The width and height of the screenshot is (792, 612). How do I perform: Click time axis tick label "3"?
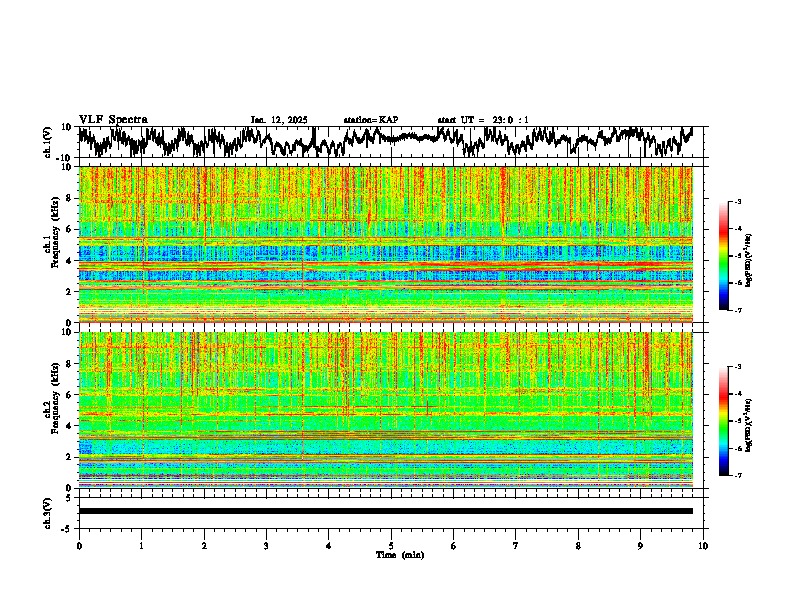(266, 546)
